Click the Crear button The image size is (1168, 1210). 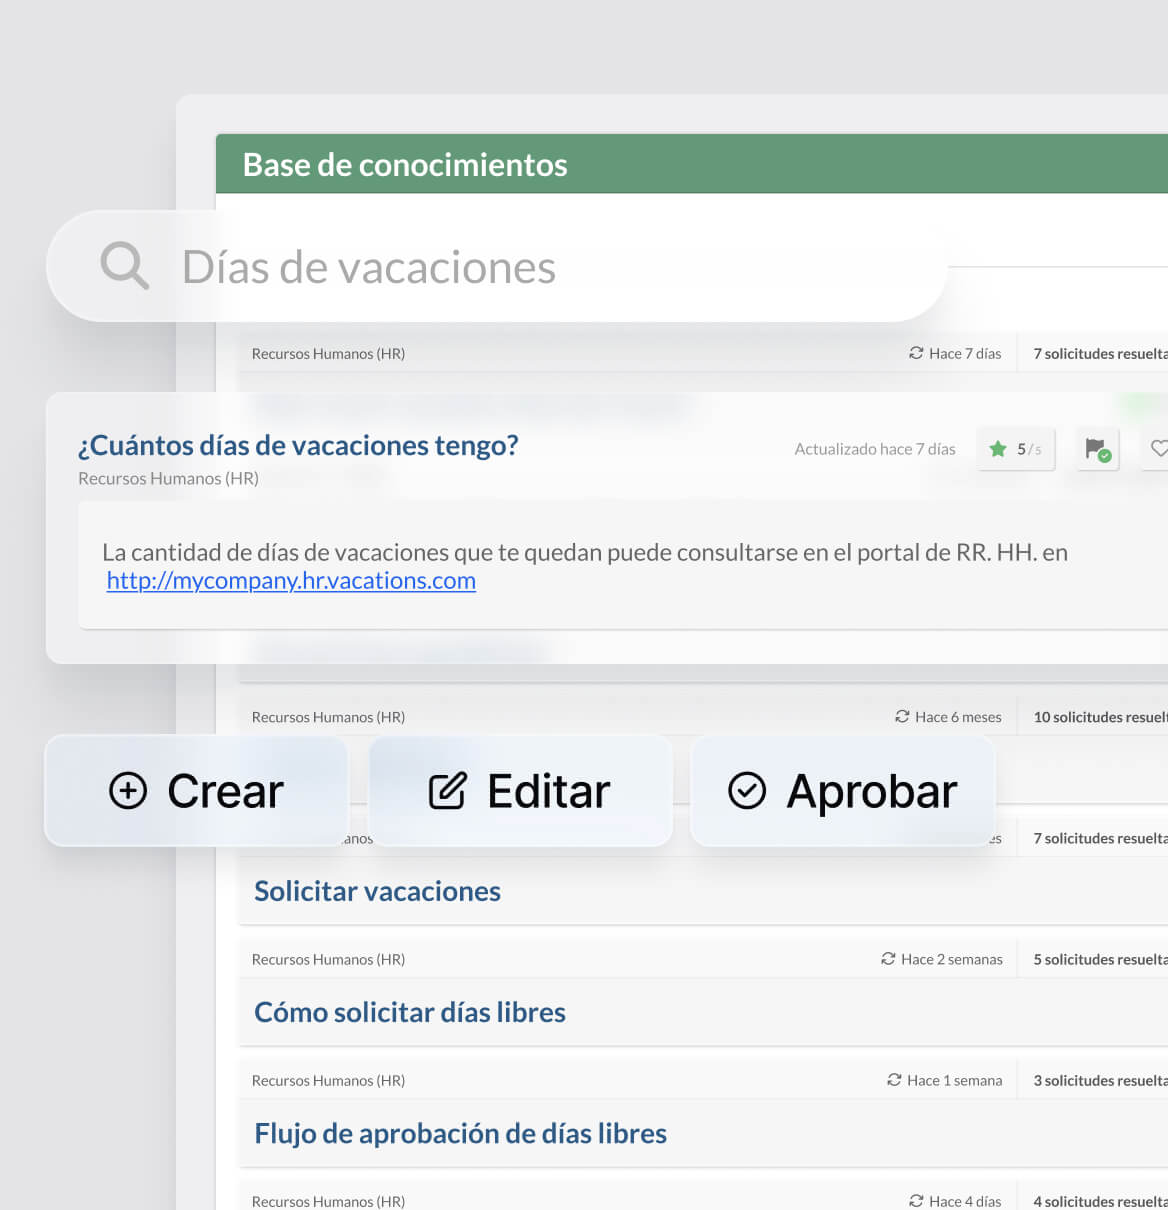point(196,791)
